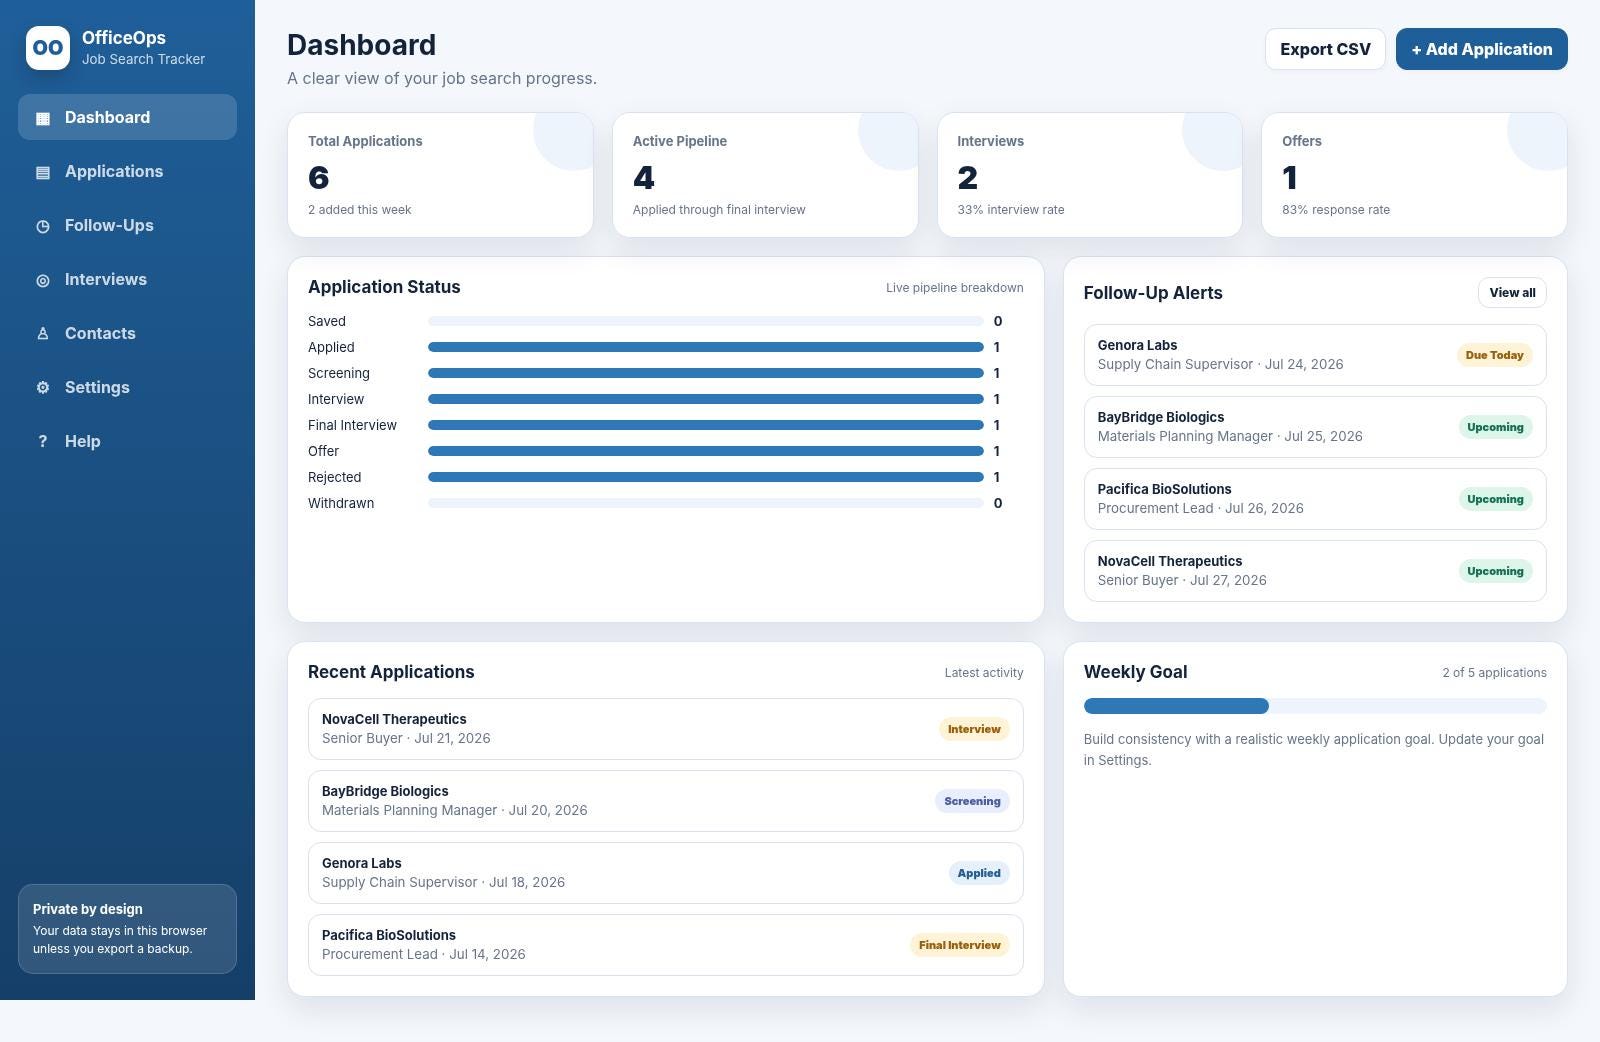
Task: Click the Follow-Ups clock icon
Action: pos(43,226)
